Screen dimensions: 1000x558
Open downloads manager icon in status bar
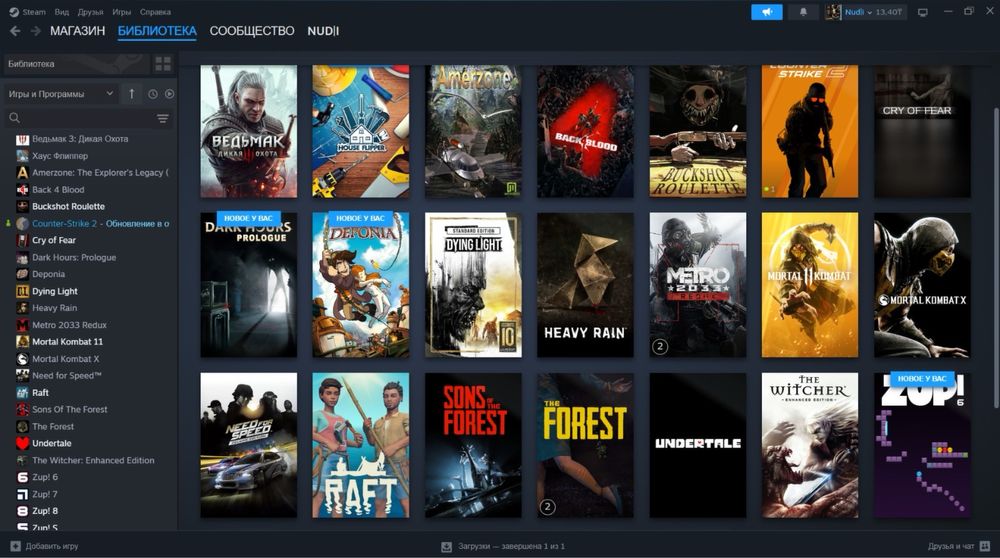[446, 547]
